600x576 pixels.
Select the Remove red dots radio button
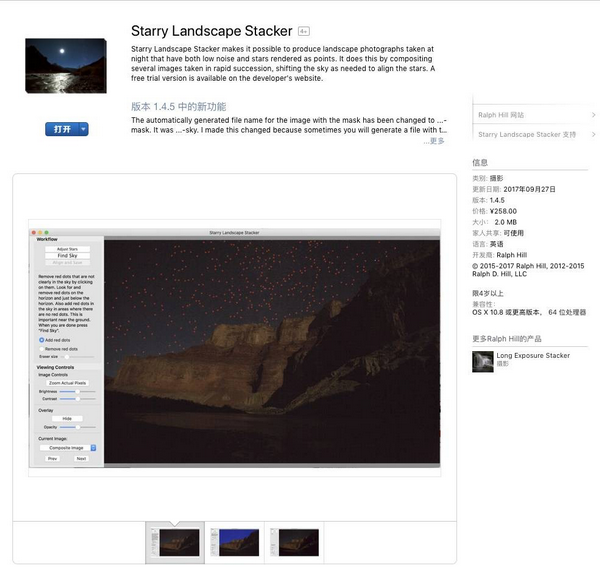41,349
